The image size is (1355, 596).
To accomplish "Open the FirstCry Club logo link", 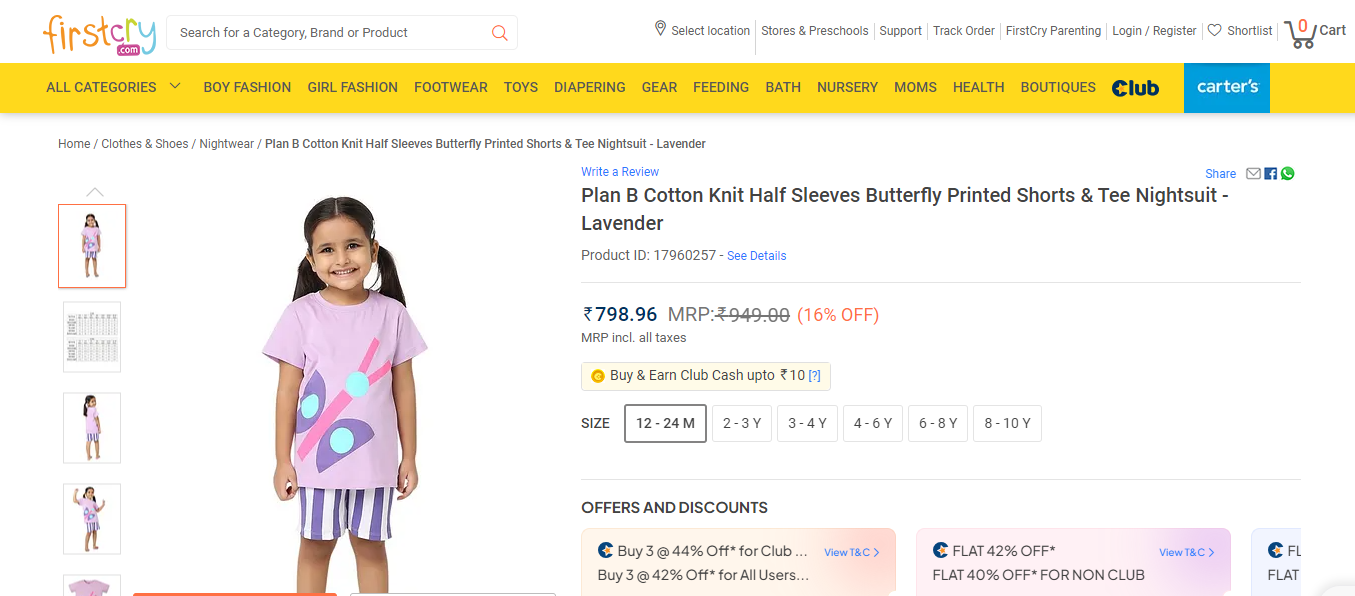I will pos(1135,88).
